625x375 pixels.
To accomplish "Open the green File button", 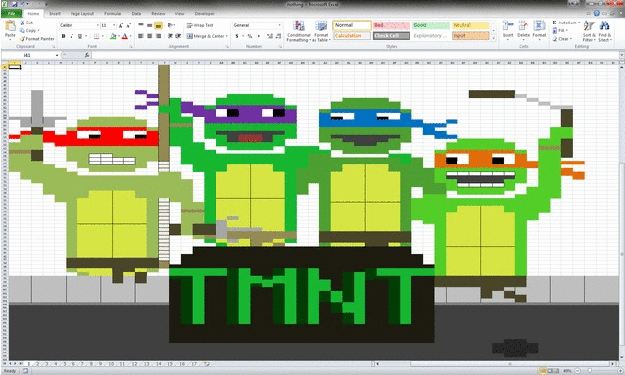I will 12,14.
